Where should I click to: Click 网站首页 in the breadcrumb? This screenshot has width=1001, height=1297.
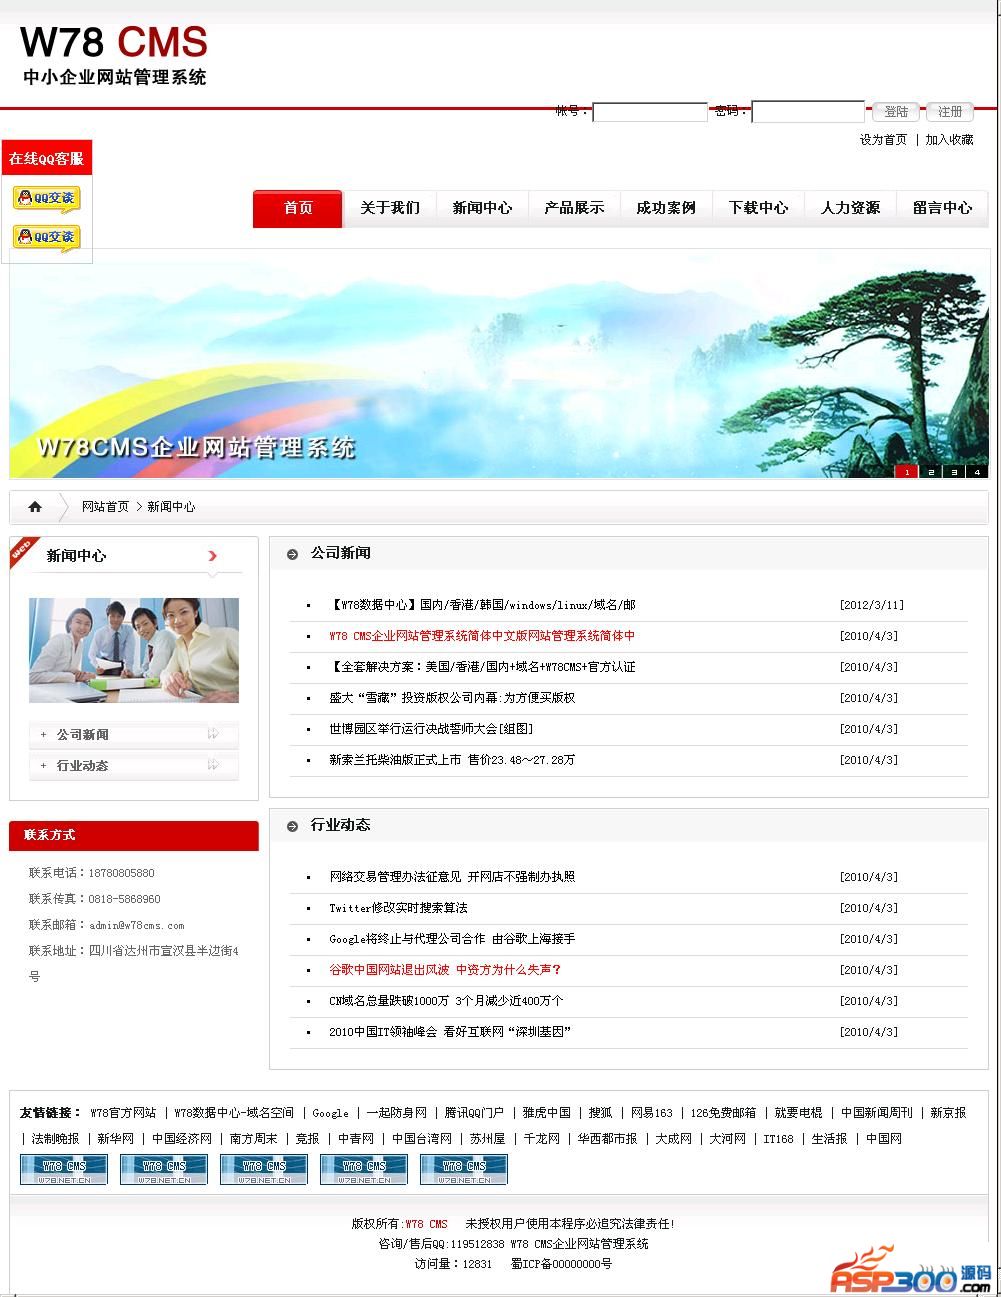[x=105, y=507]
